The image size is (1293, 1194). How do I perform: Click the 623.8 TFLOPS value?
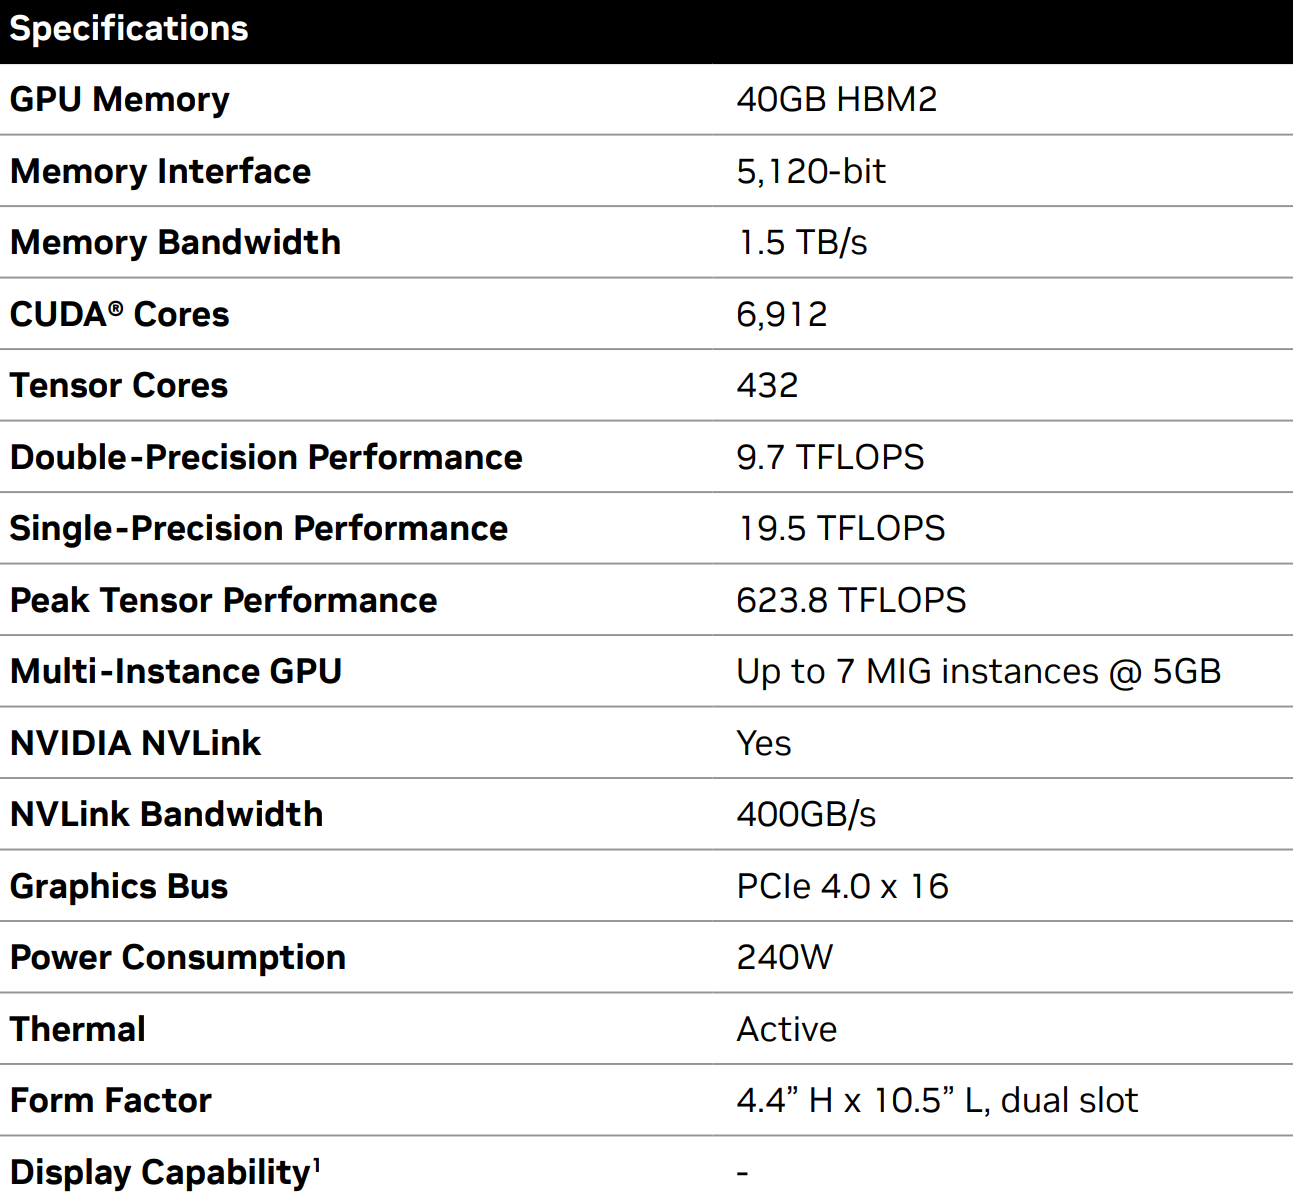(851, 600)
